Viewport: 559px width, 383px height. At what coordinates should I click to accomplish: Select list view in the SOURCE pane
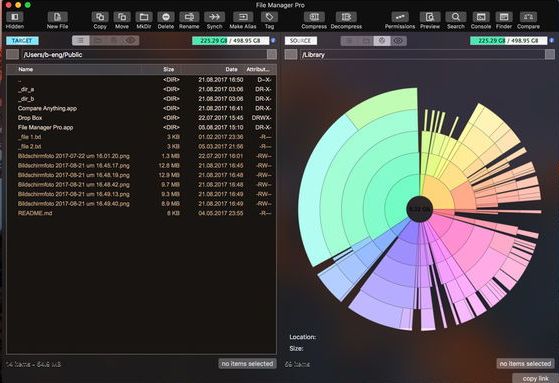(x=349, y=41)
